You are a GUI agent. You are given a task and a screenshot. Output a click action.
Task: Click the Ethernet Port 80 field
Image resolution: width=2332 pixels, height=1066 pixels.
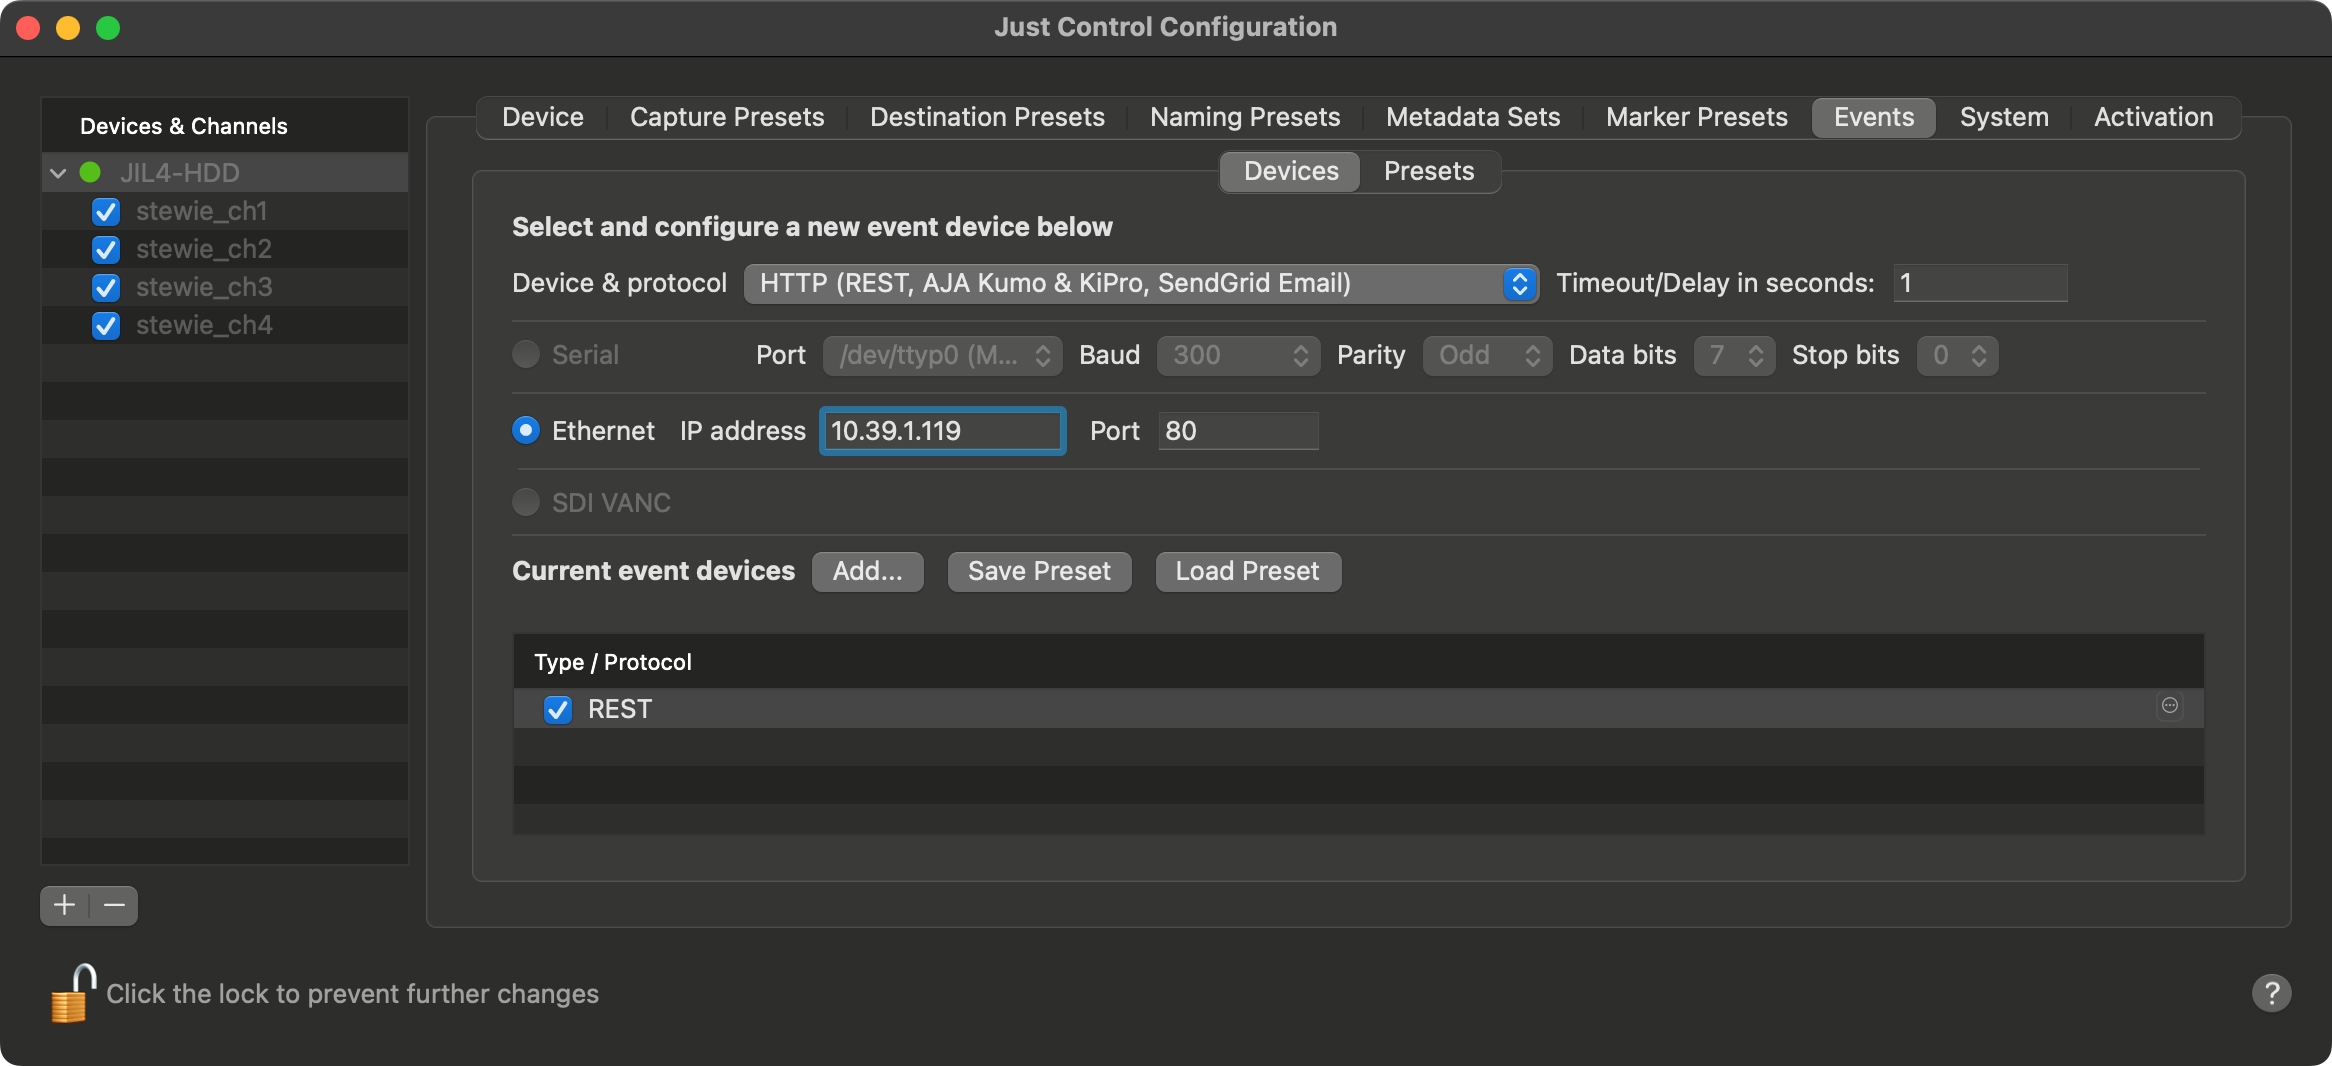1238,431
